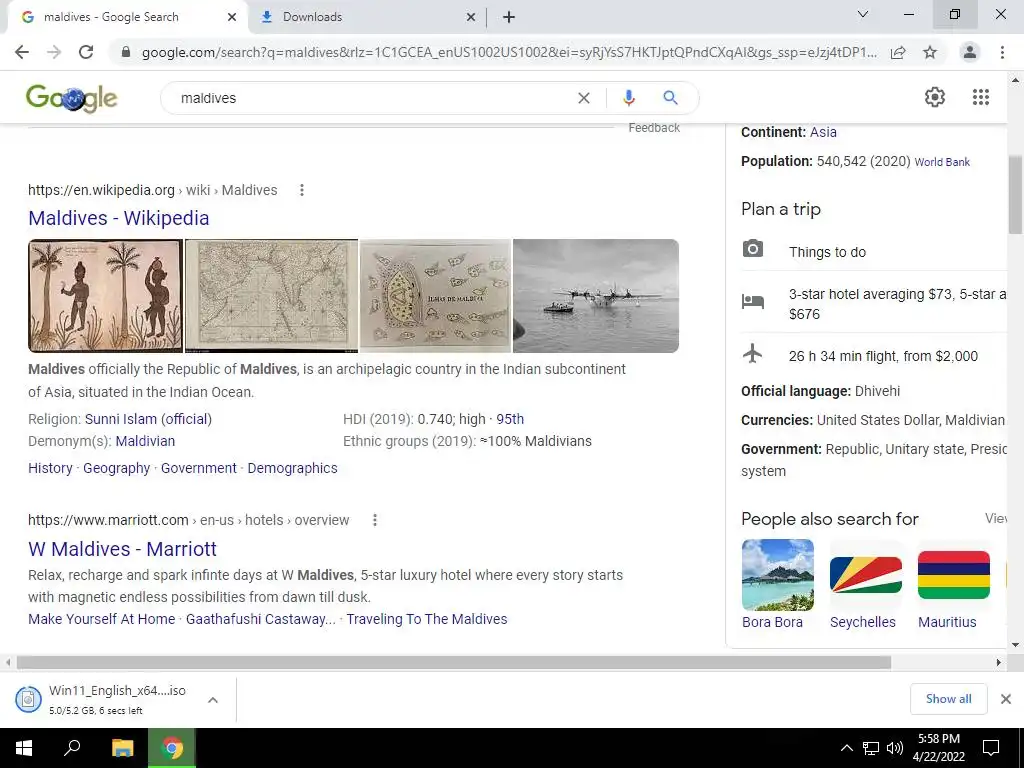This screenshot has width=1024, height=768.
Task: Expand the Win11 ISO download options
Action: (x=213, y=700)
